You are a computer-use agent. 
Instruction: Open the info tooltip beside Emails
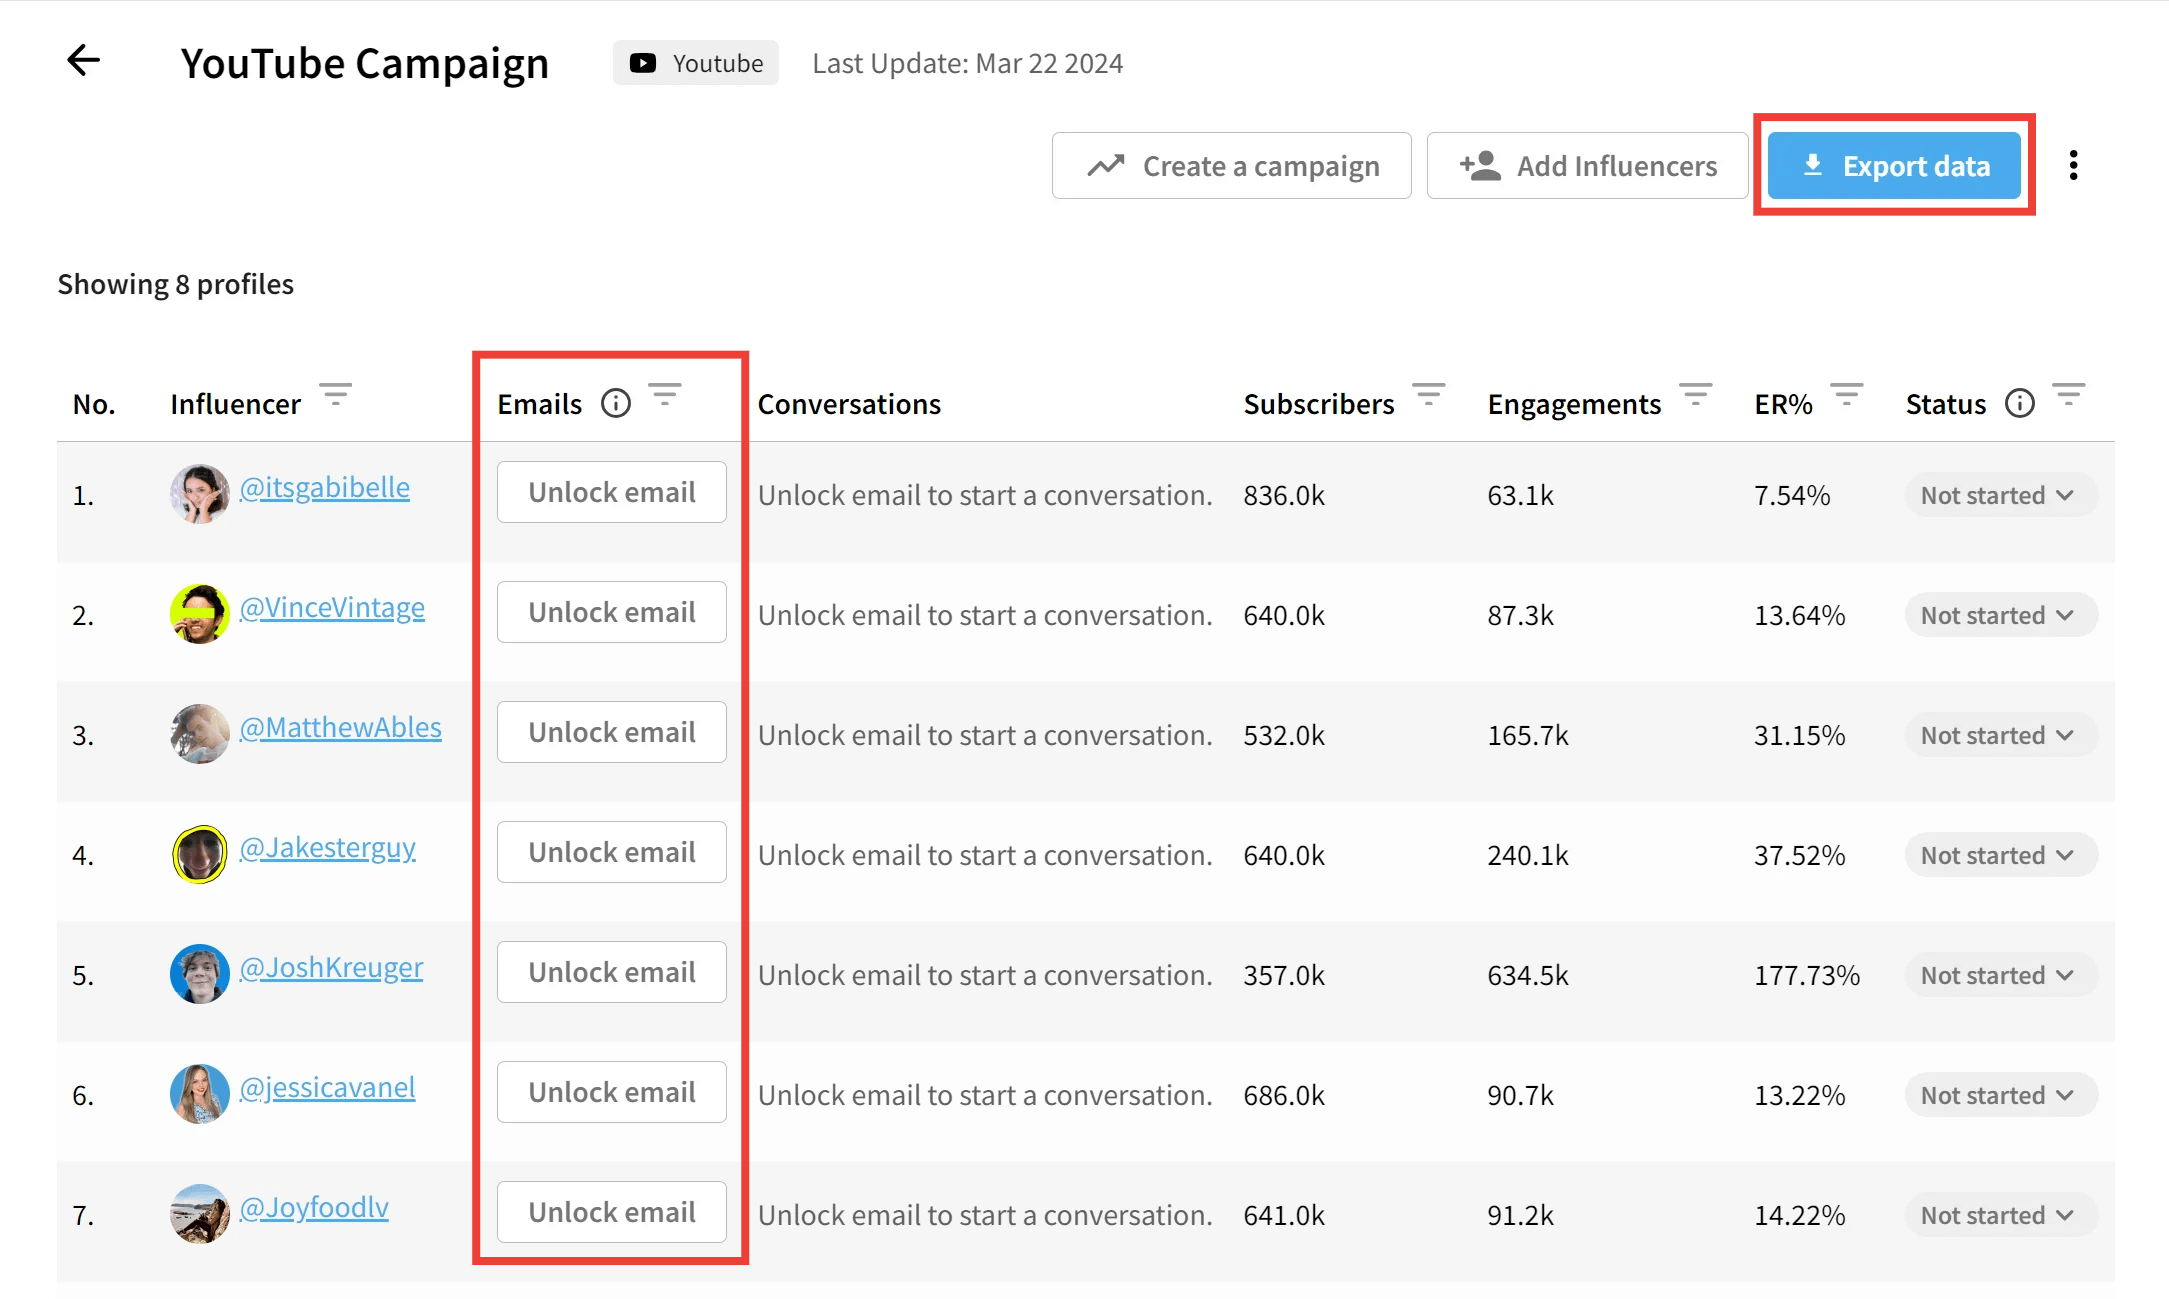coord(616,403)
